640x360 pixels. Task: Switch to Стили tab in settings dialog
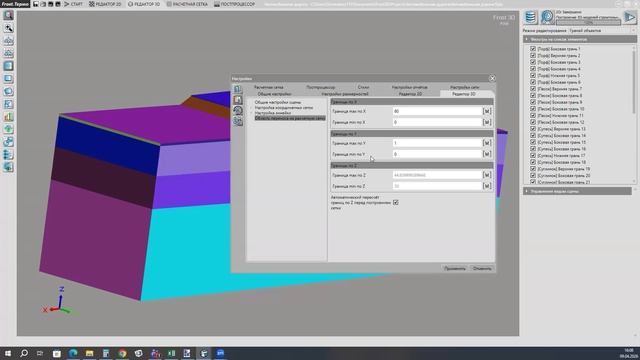click(x=363, y=87)
